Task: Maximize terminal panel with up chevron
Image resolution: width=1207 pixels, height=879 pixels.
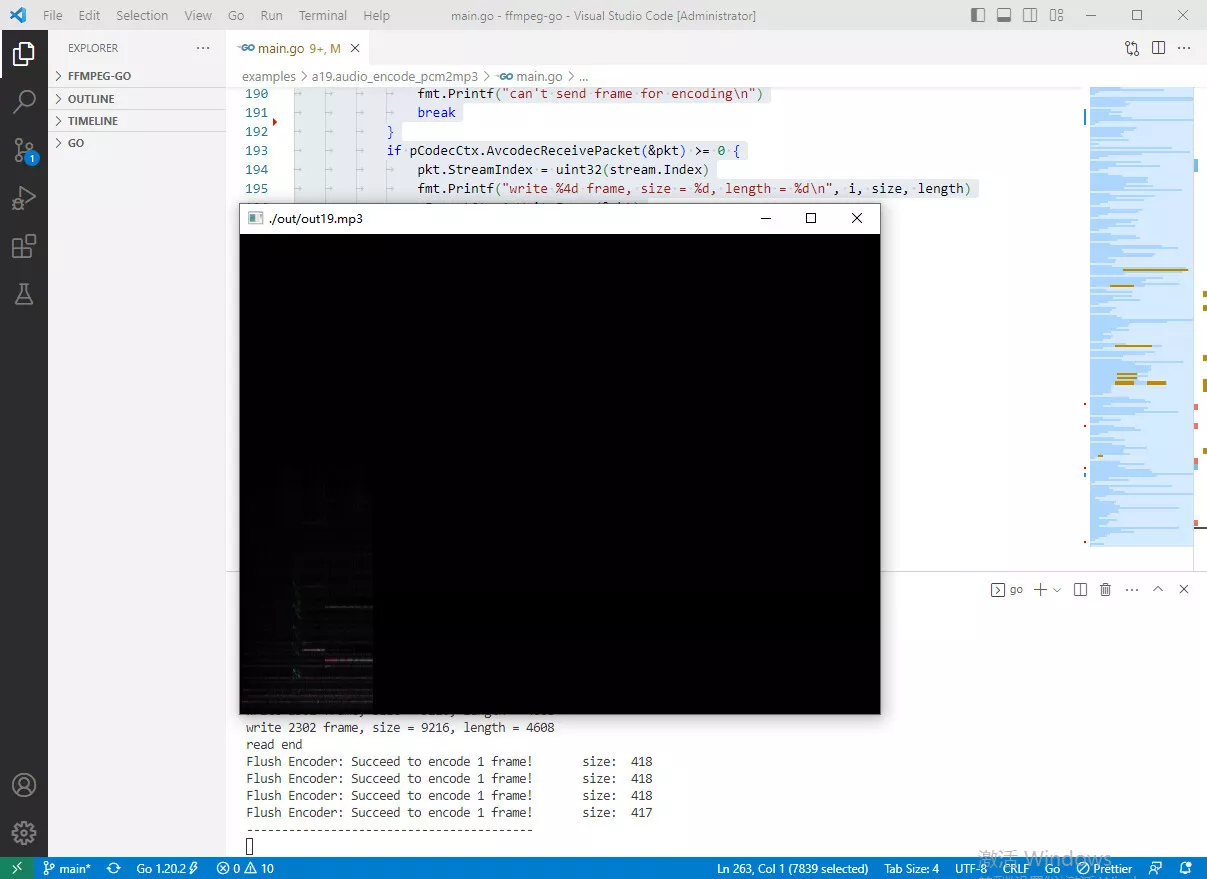Action: pos(1158,590)
